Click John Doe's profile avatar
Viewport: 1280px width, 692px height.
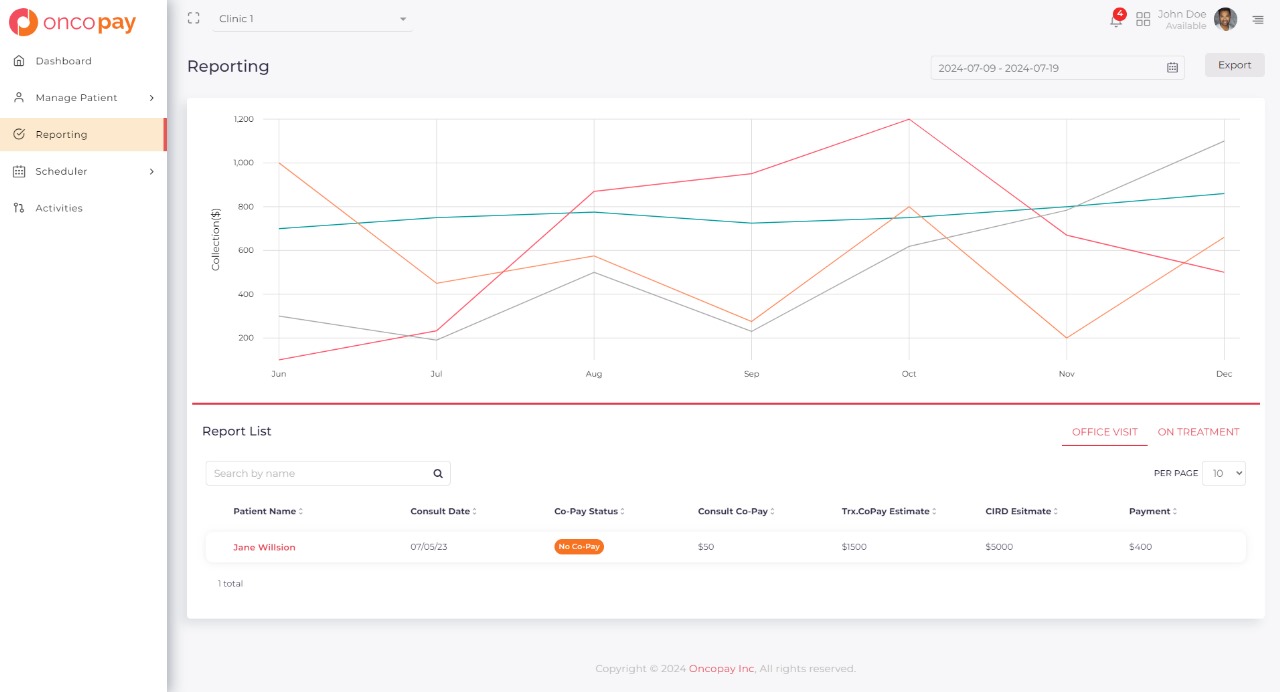tap(1225, 19)
